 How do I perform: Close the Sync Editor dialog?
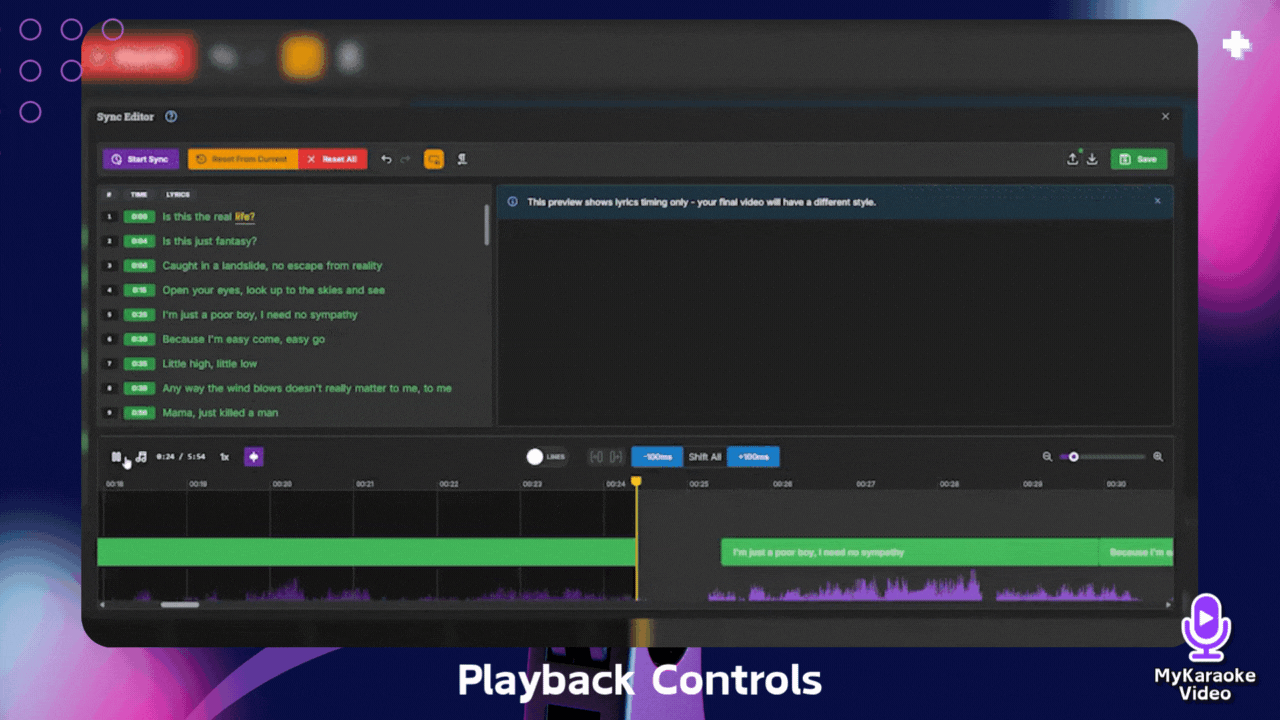(1165, 116)
